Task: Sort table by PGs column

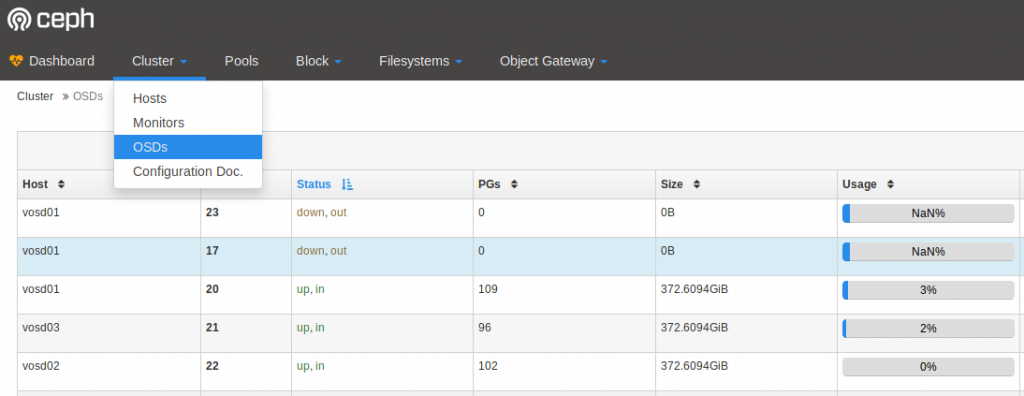Action: [x=498, y=184]
